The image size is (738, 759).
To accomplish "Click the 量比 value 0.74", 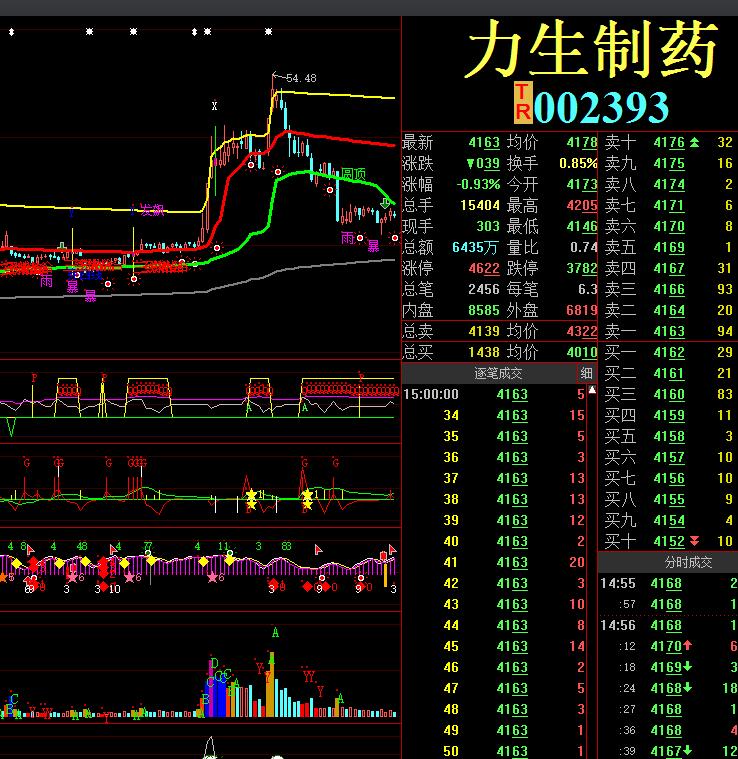I will 584,247.
